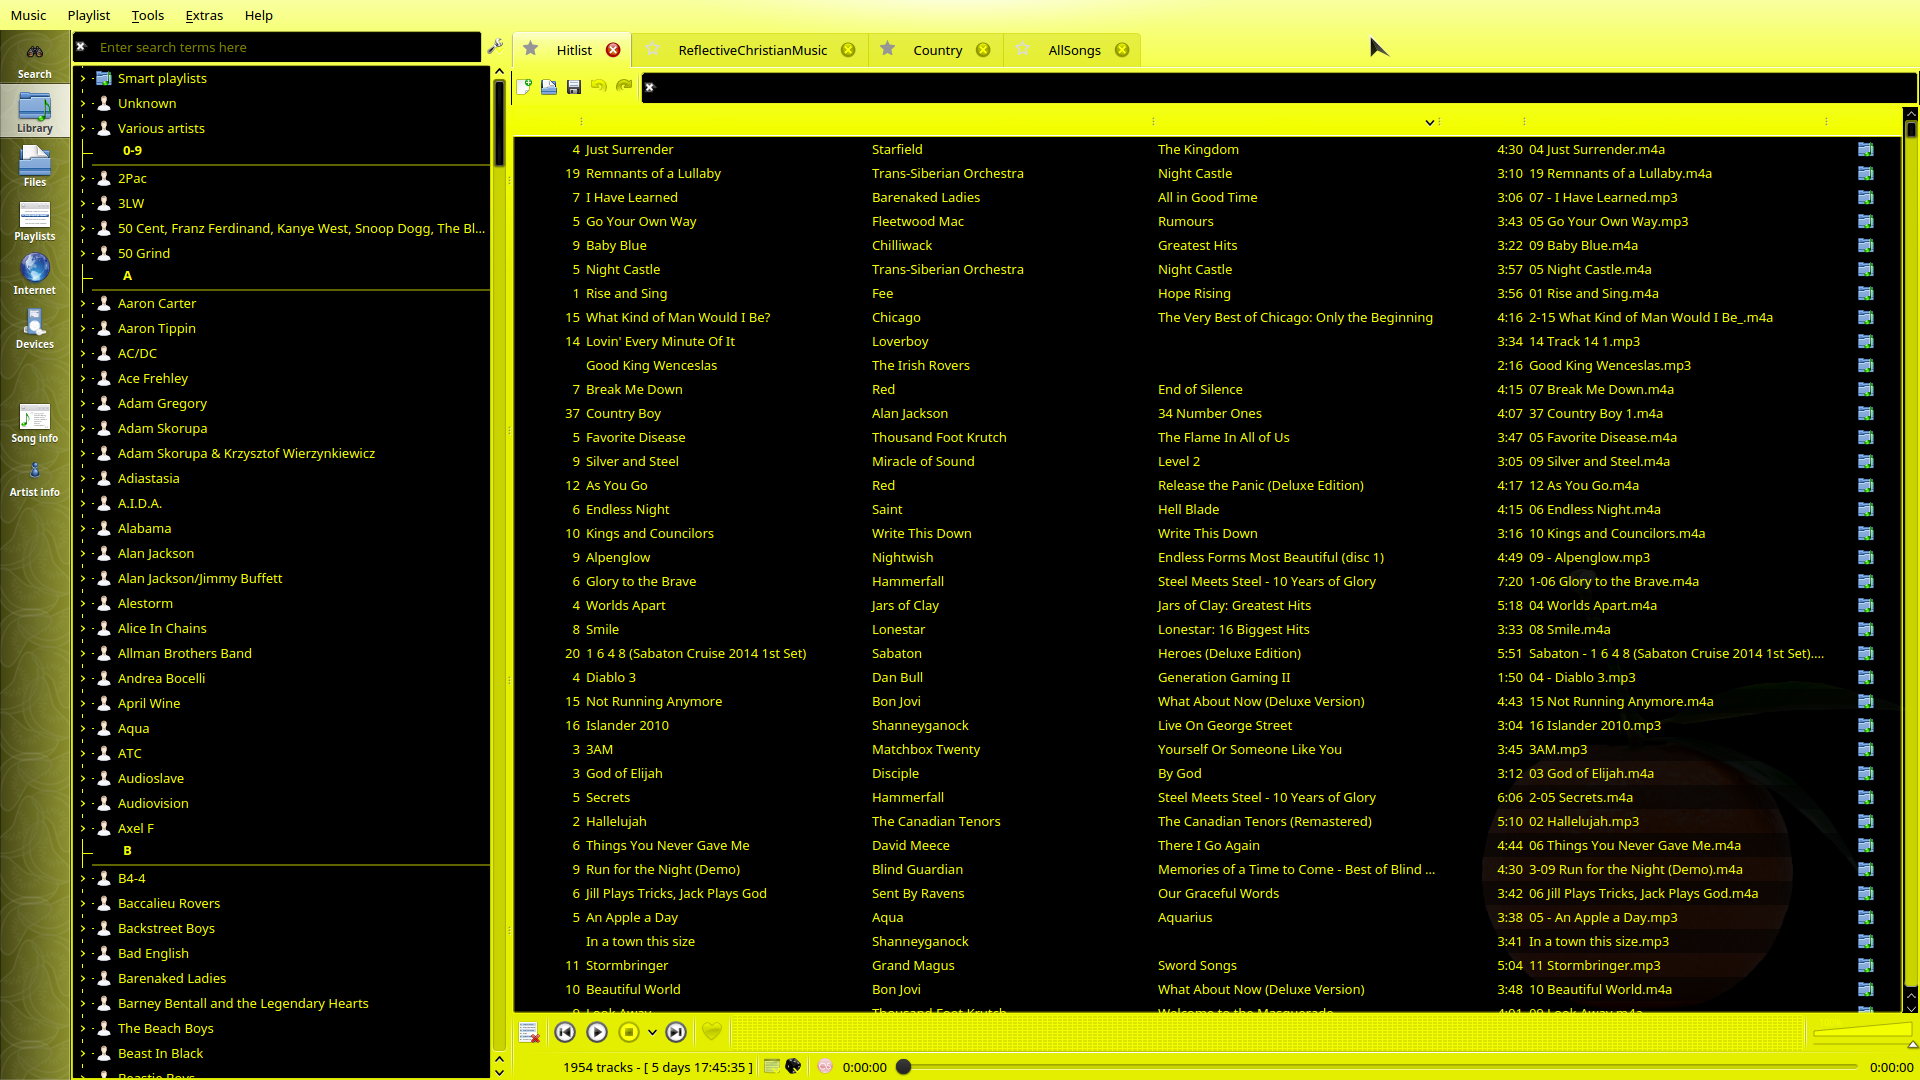Clear the library search box X icon
The image size is (1920, 1080).
[82, 47]
